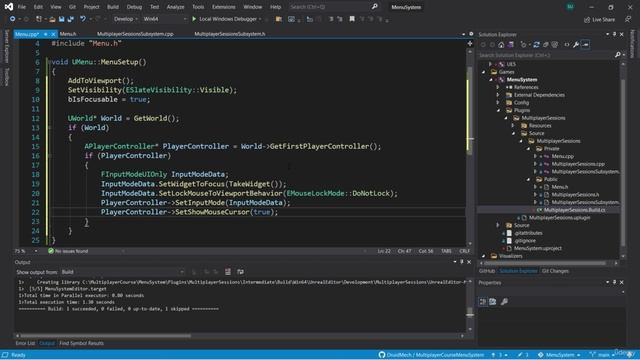Toggle Preview Selected Items in Solution Explorer
The image size is (640, 360).
(x=585, y=45)
